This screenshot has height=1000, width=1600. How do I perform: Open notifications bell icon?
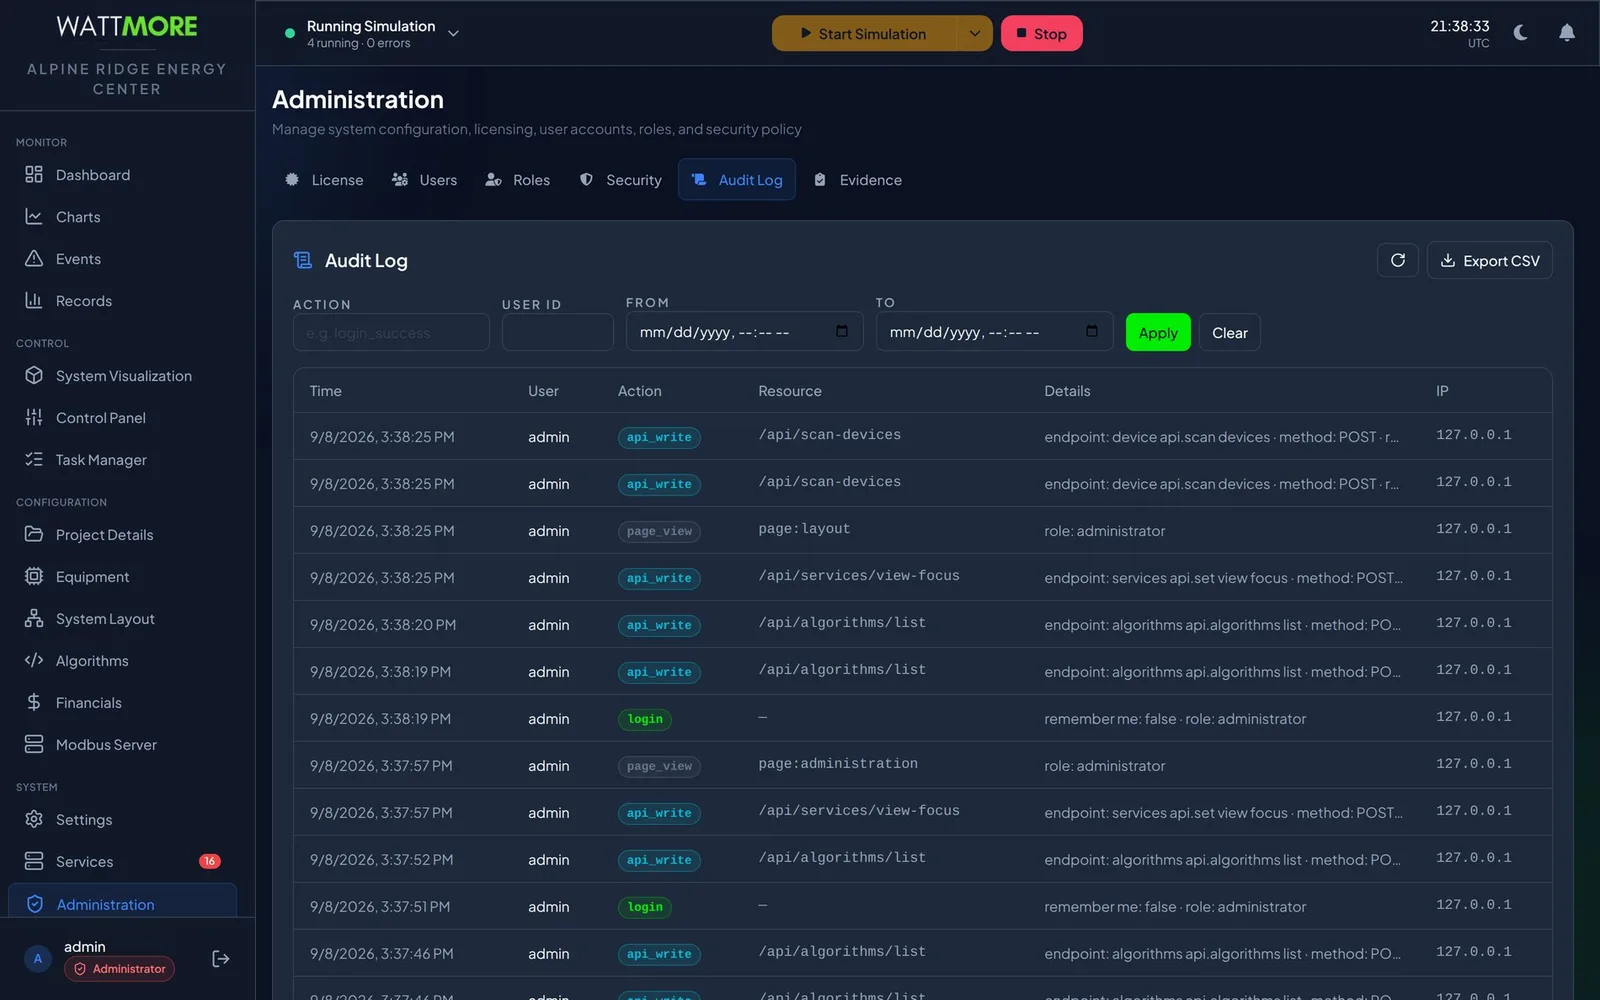pyautogui.click(x=1567, y=33)
